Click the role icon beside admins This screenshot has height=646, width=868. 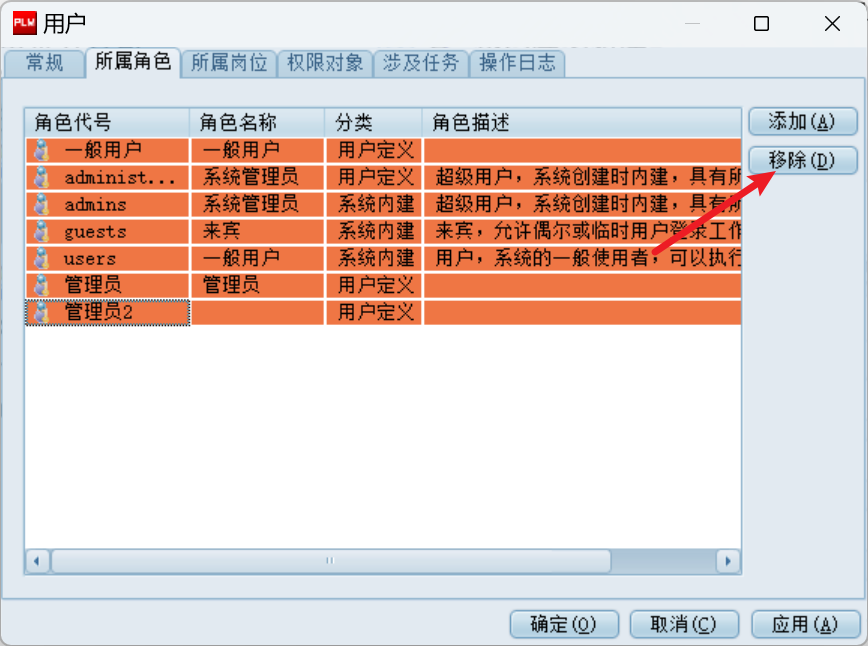[42, 204]
